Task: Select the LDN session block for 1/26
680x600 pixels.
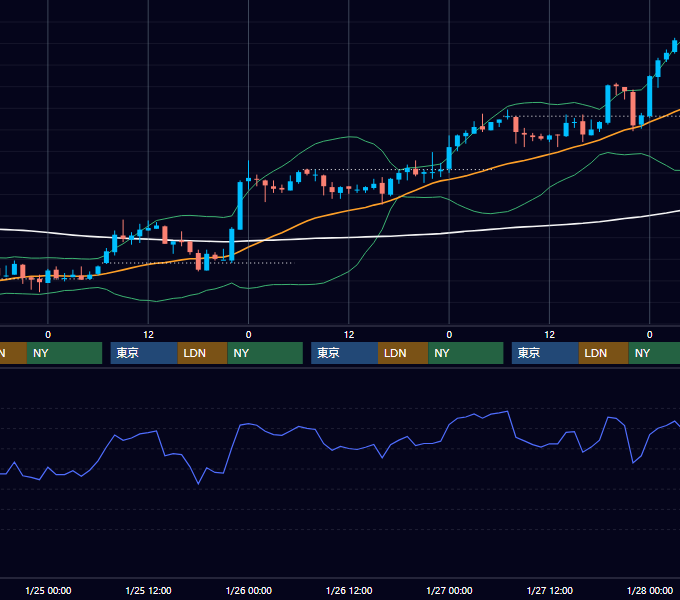Action: (403, 353)
